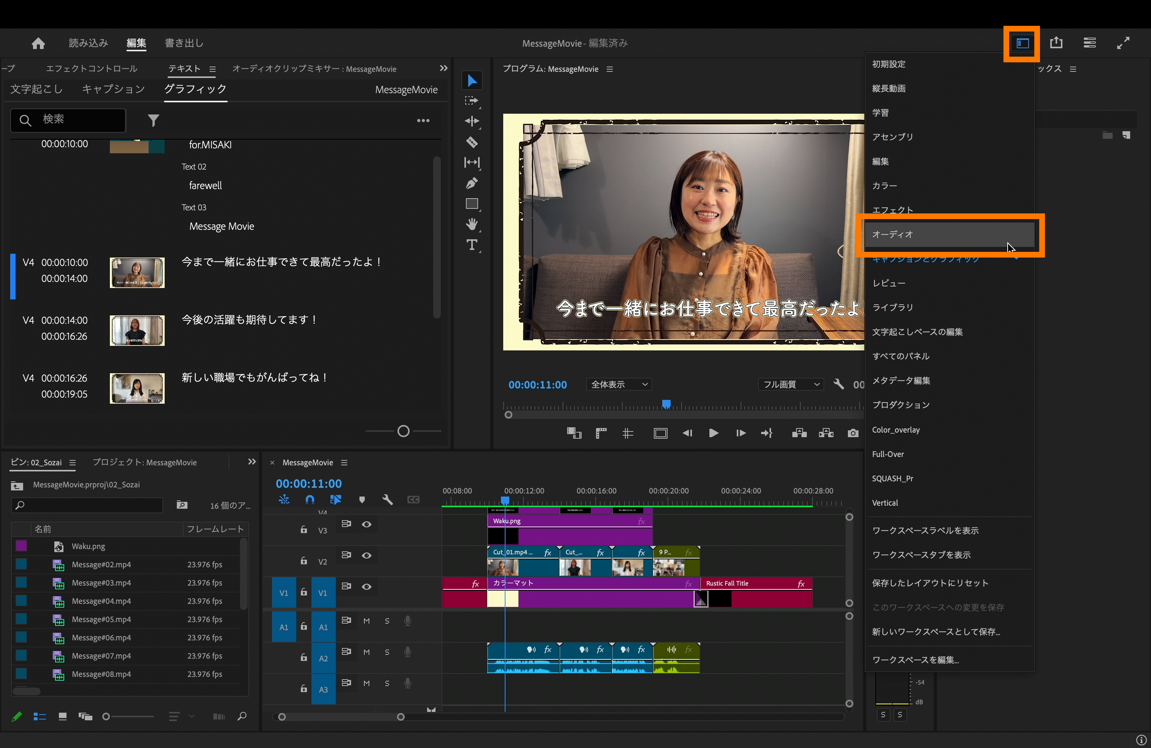
Task: Click the Export Frame camera icon
Action: point(853,433)
